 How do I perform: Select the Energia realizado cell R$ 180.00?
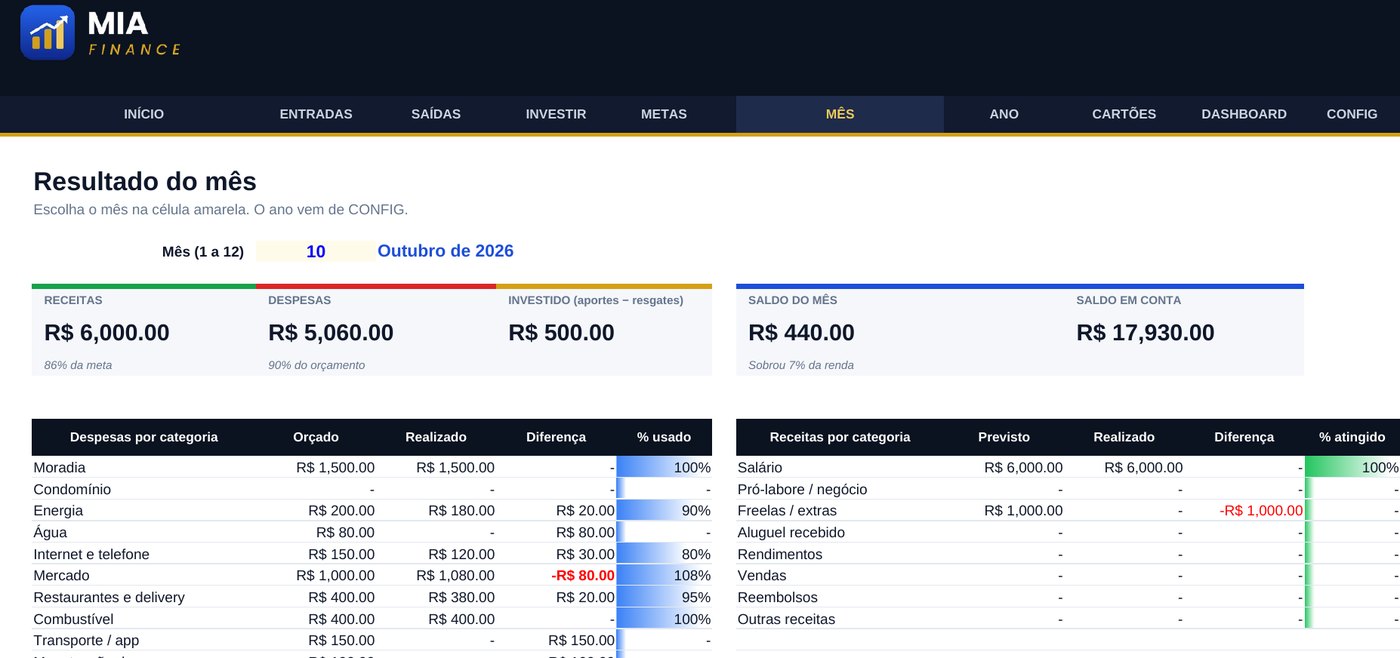pyautogui.click(x=461, y=511)
